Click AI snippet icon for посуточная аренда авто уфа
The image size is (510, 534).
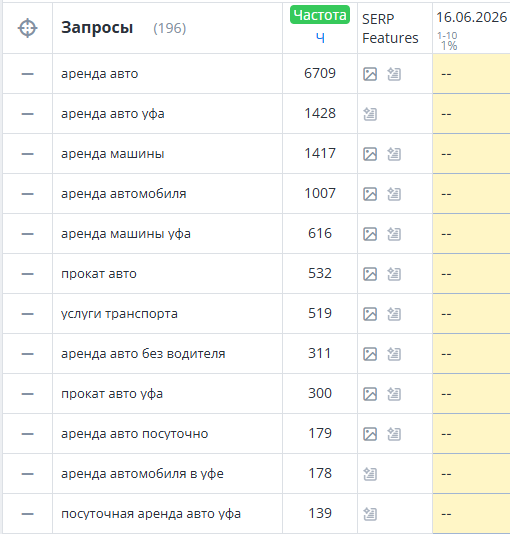[x=370, y=514]
